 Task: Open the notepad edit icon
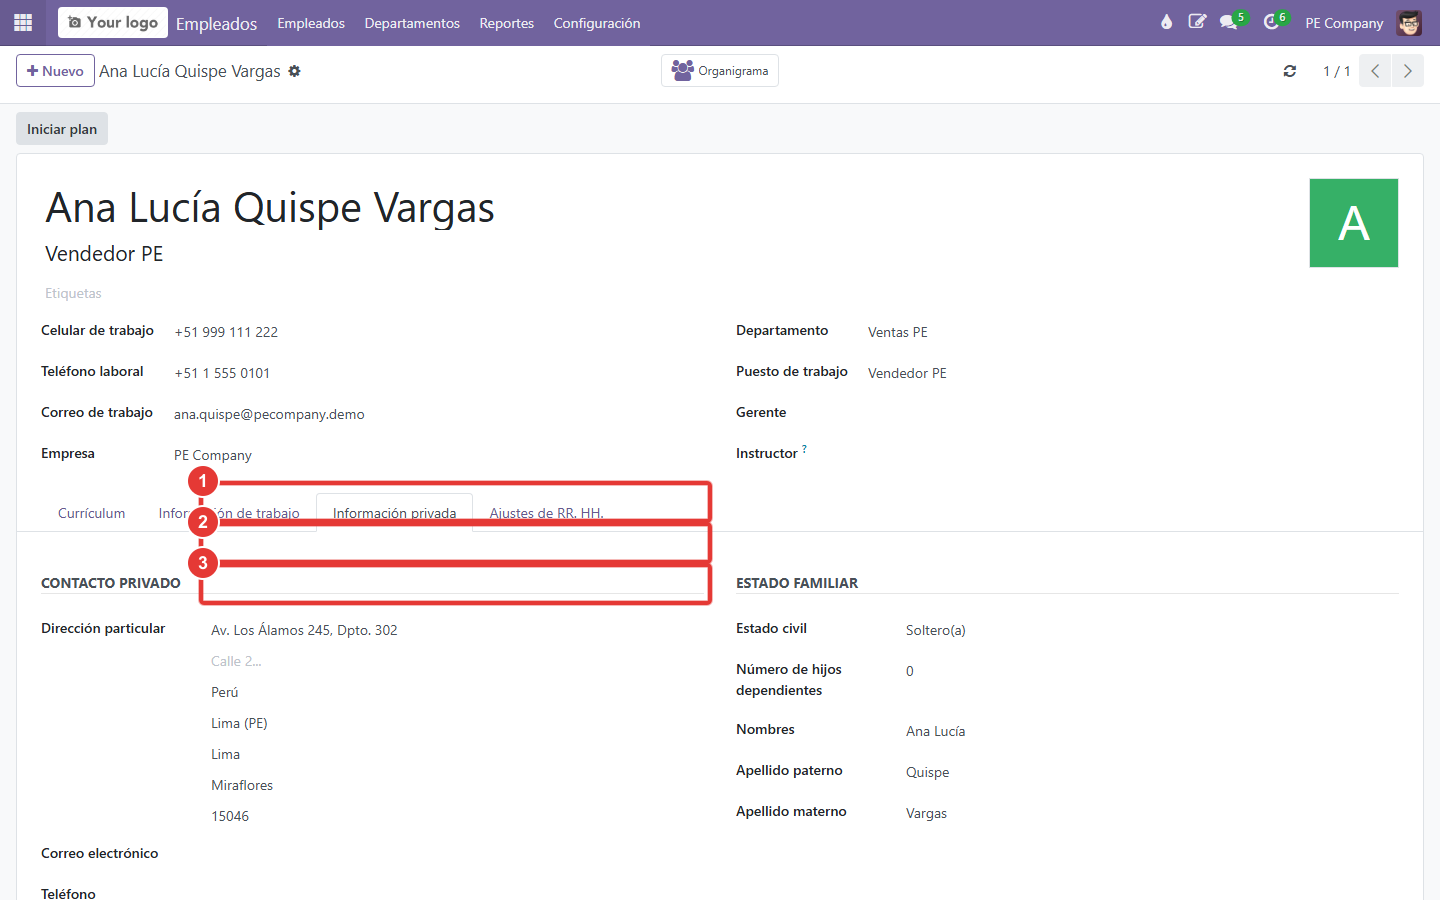click(1197, 22)
